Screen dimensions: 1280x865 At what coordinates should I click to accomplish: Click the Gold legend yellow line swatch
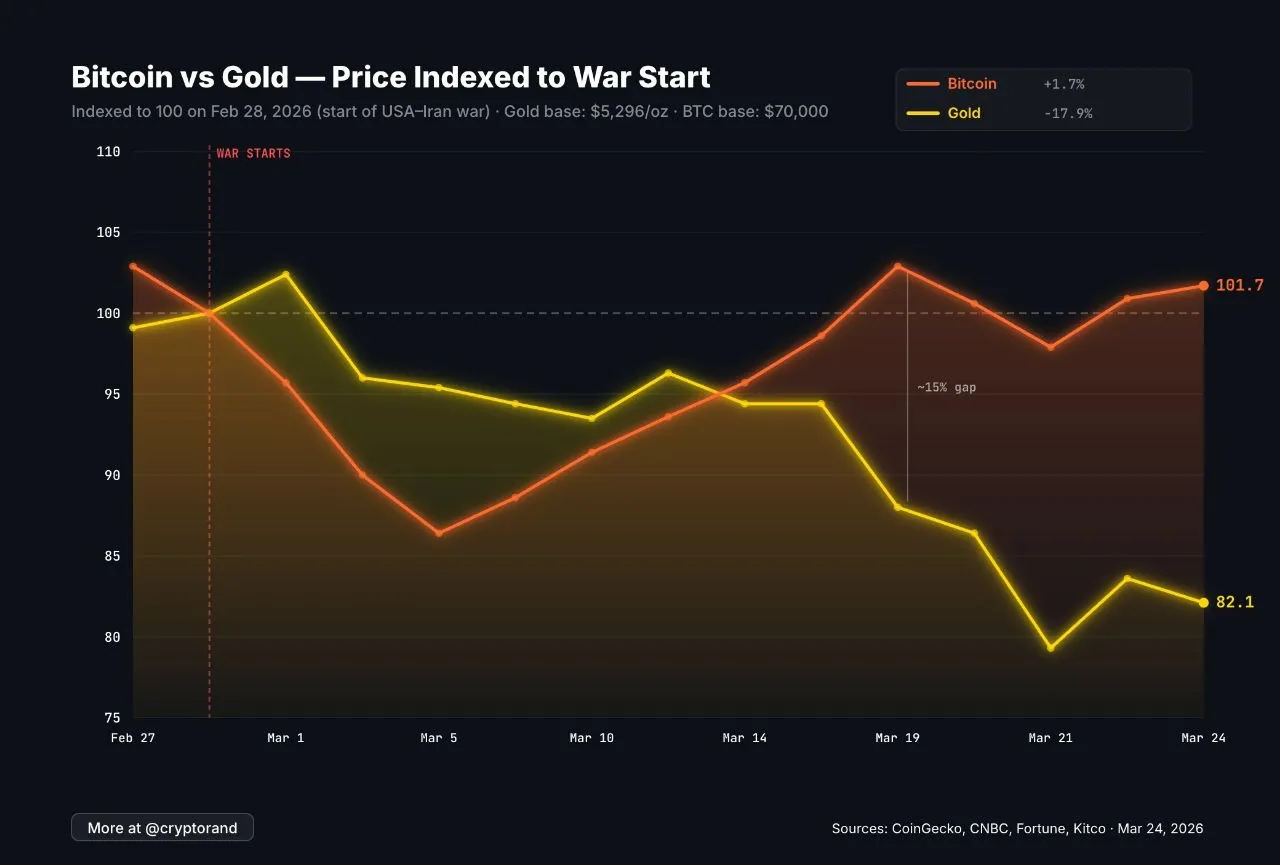(921, 113)
